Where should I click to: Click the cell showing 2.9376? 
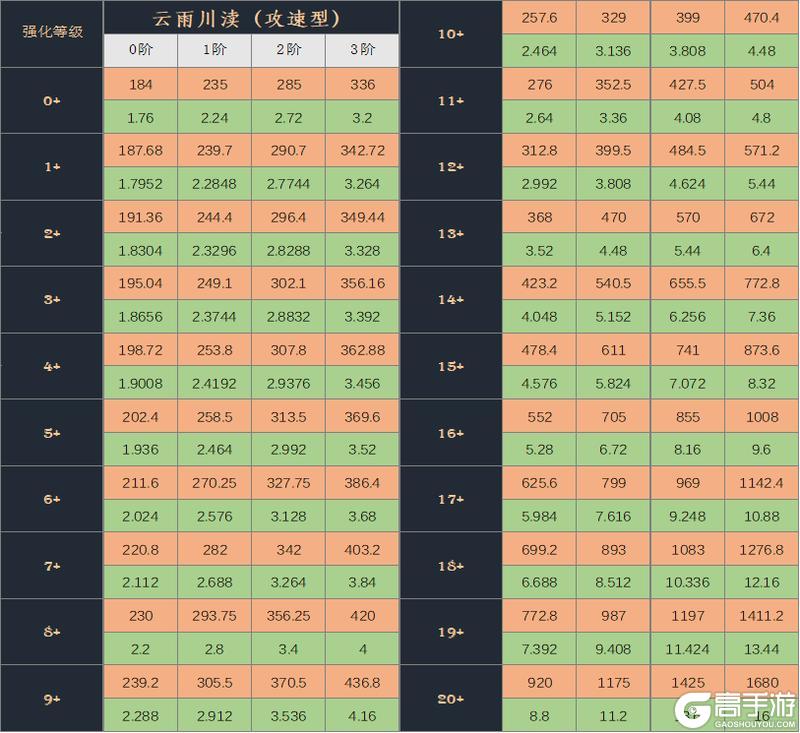pos(288,383)
